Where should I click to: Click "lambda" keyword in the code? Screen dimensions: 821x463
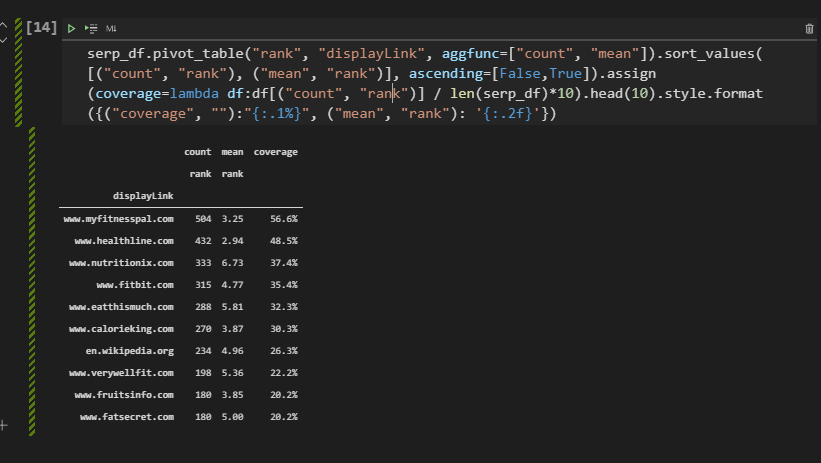(194, 94)
